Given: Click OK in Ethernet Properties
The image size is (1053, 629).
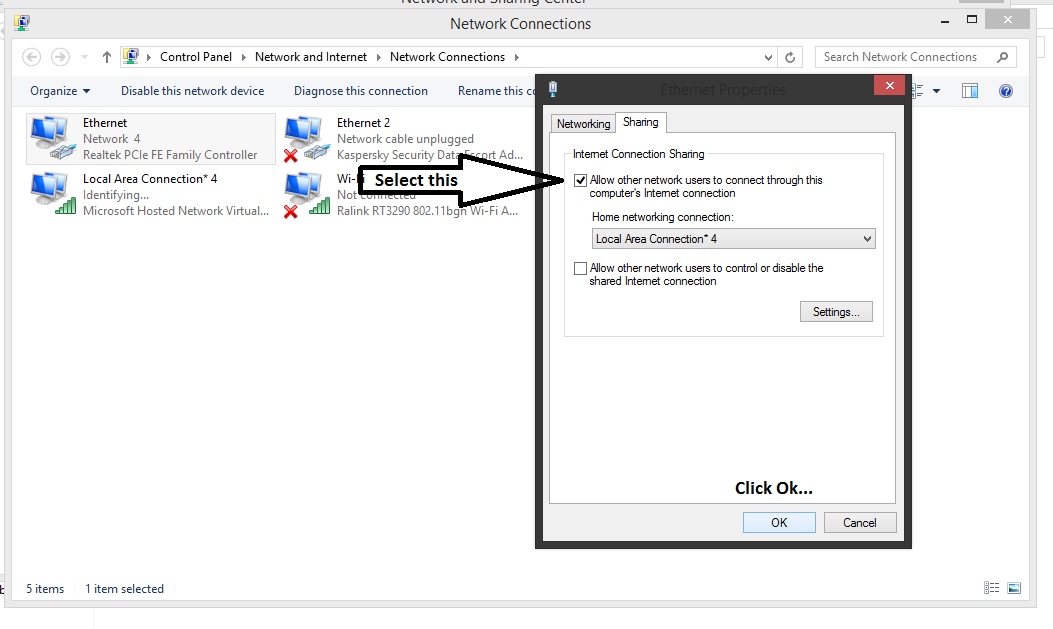Looking at the screenshot, I should click(779, 522).
